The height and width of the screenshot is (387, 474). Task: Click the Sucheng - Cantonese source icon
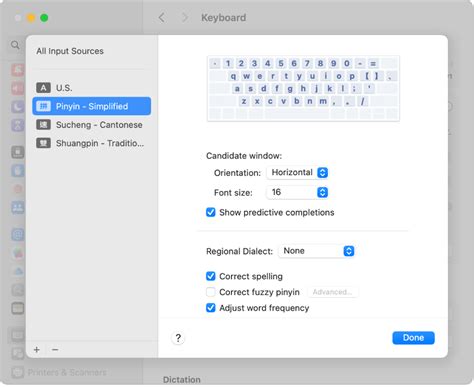tap(43, 125)
